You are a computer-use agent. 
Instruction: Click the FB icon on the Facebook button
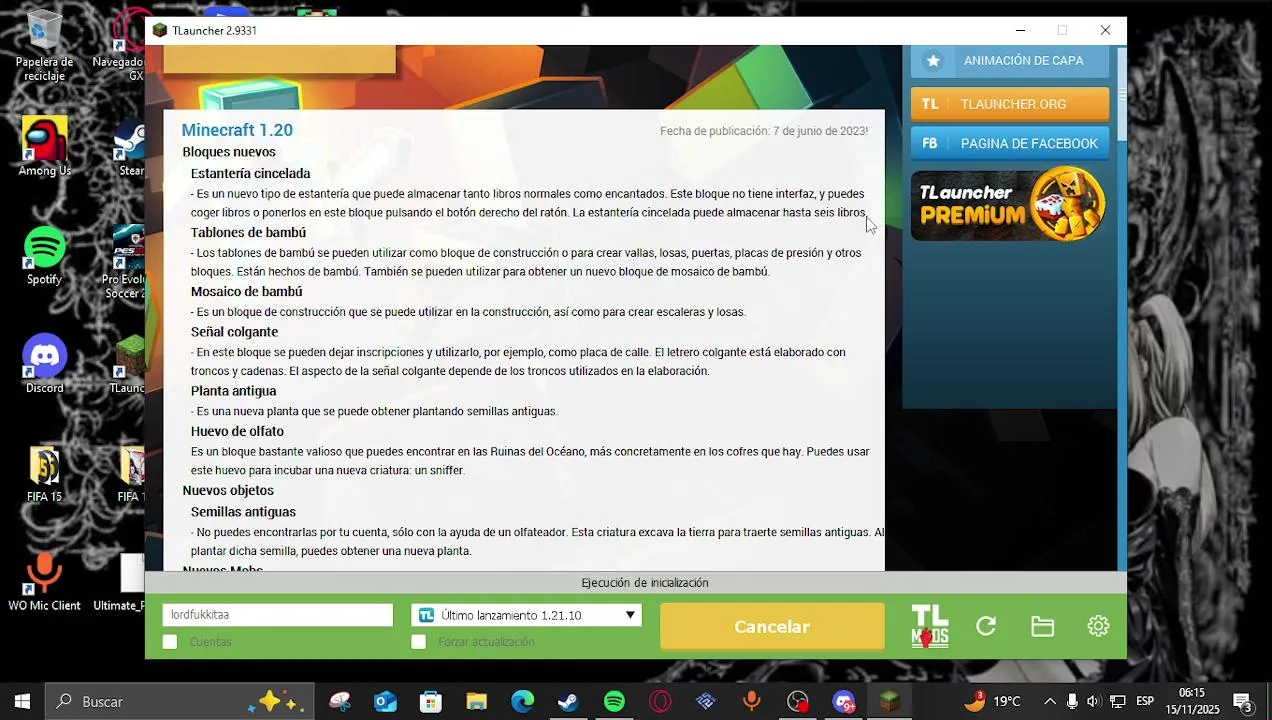pos(930,143)
